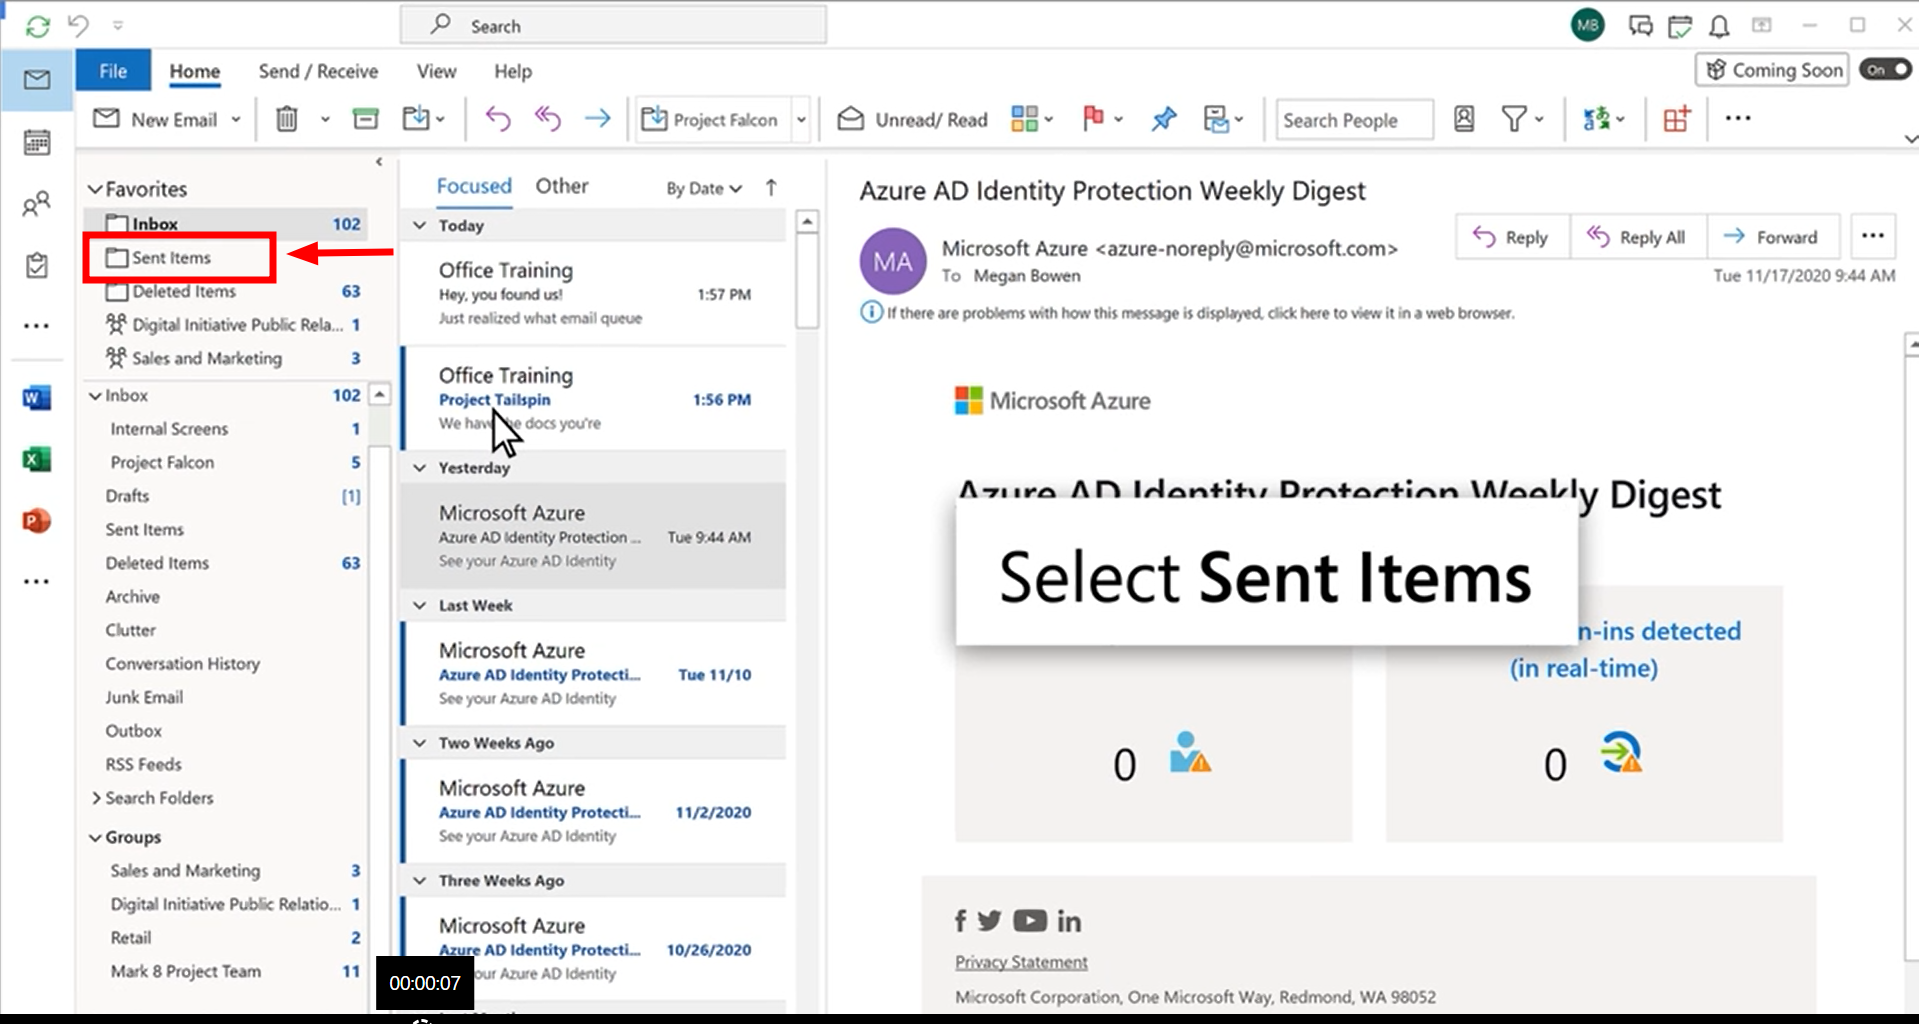Reverse sort order with the up arrow
This screenshot has height=1024, width=1919.
point(771,187)
